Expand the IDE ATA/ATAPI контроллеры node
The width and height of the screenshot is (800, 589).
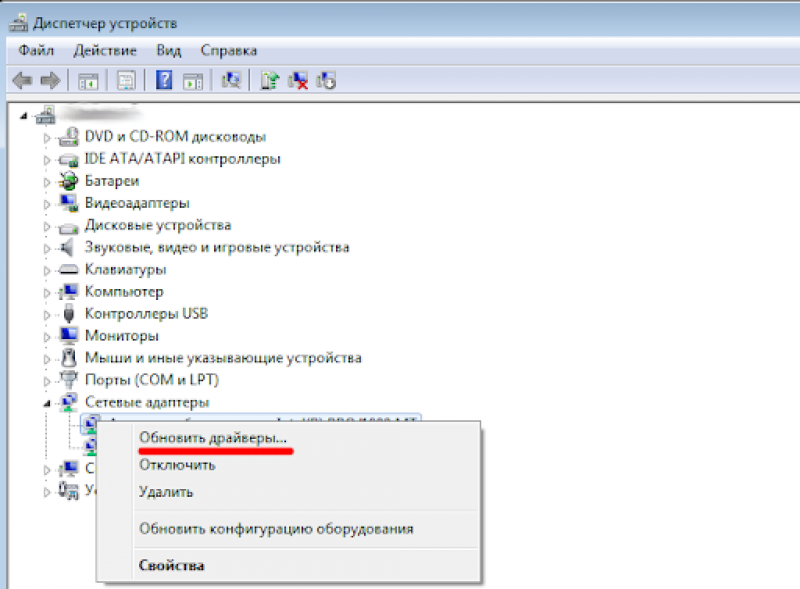(47, 160)
